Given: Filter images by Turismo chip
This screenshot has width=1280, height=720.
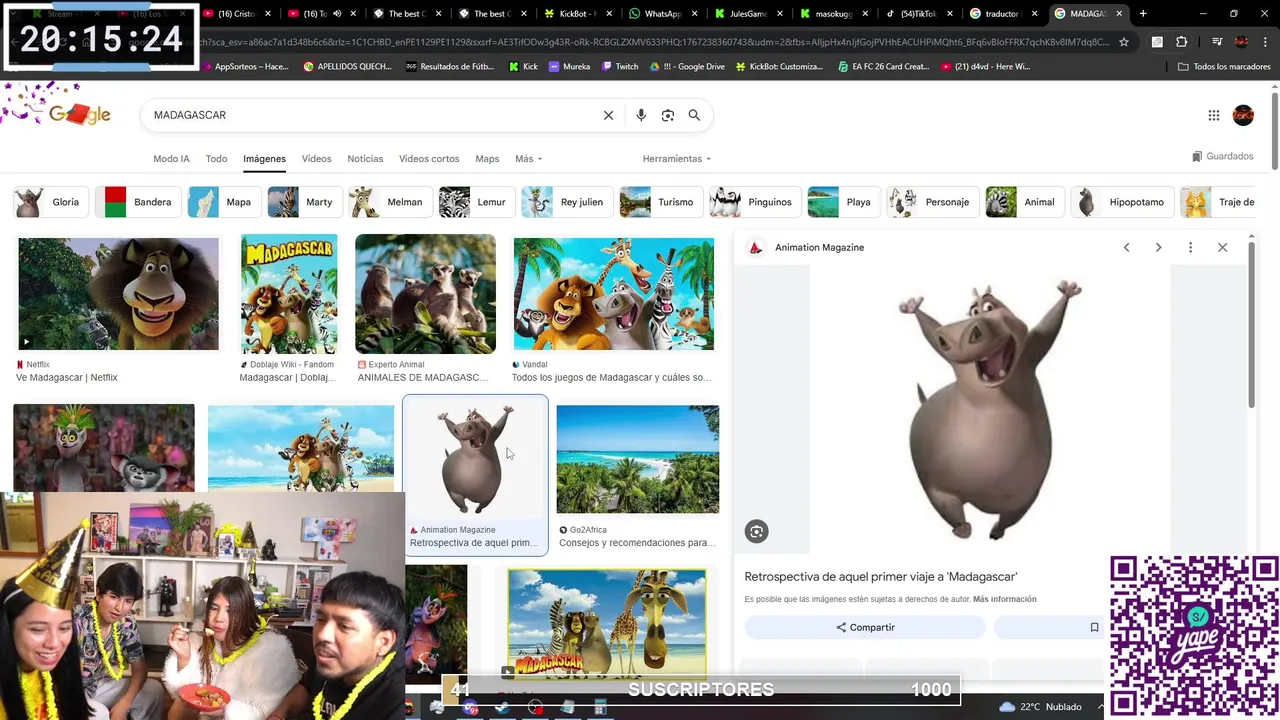Looking at the screenshot, I should click(660, 202).
